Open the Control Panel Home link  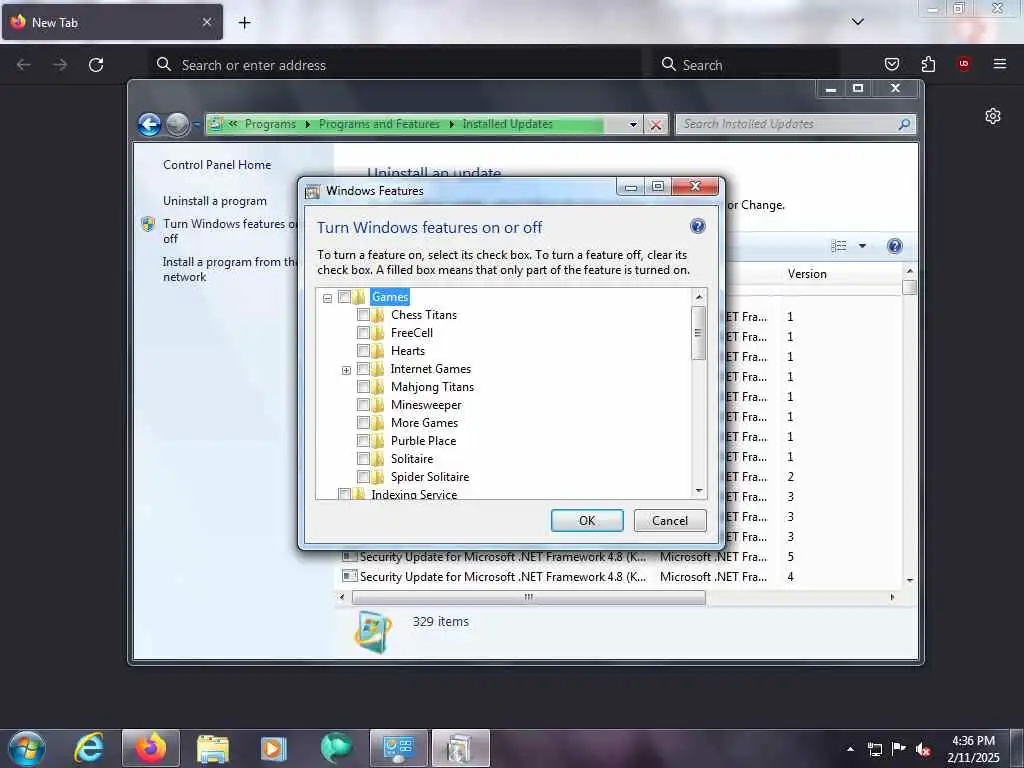point(217,165)
